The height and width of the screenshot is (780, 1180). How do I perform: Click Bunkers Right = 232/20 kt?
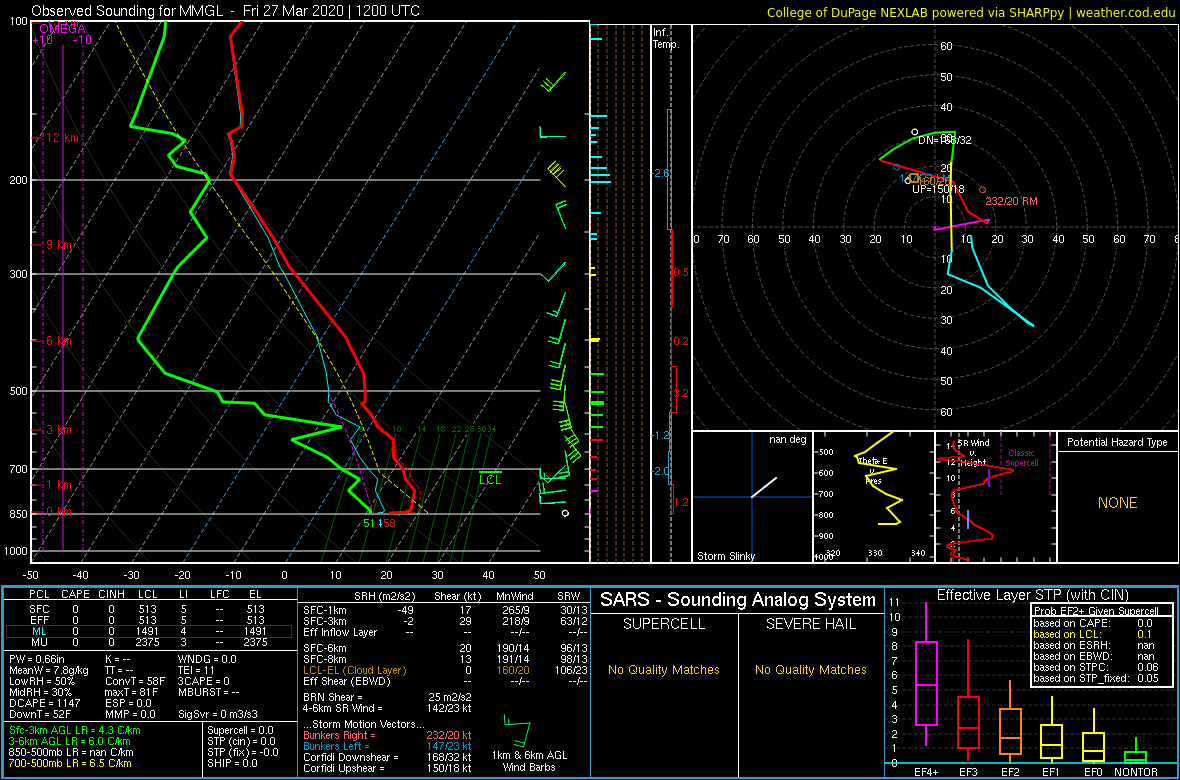pos(387,735)
